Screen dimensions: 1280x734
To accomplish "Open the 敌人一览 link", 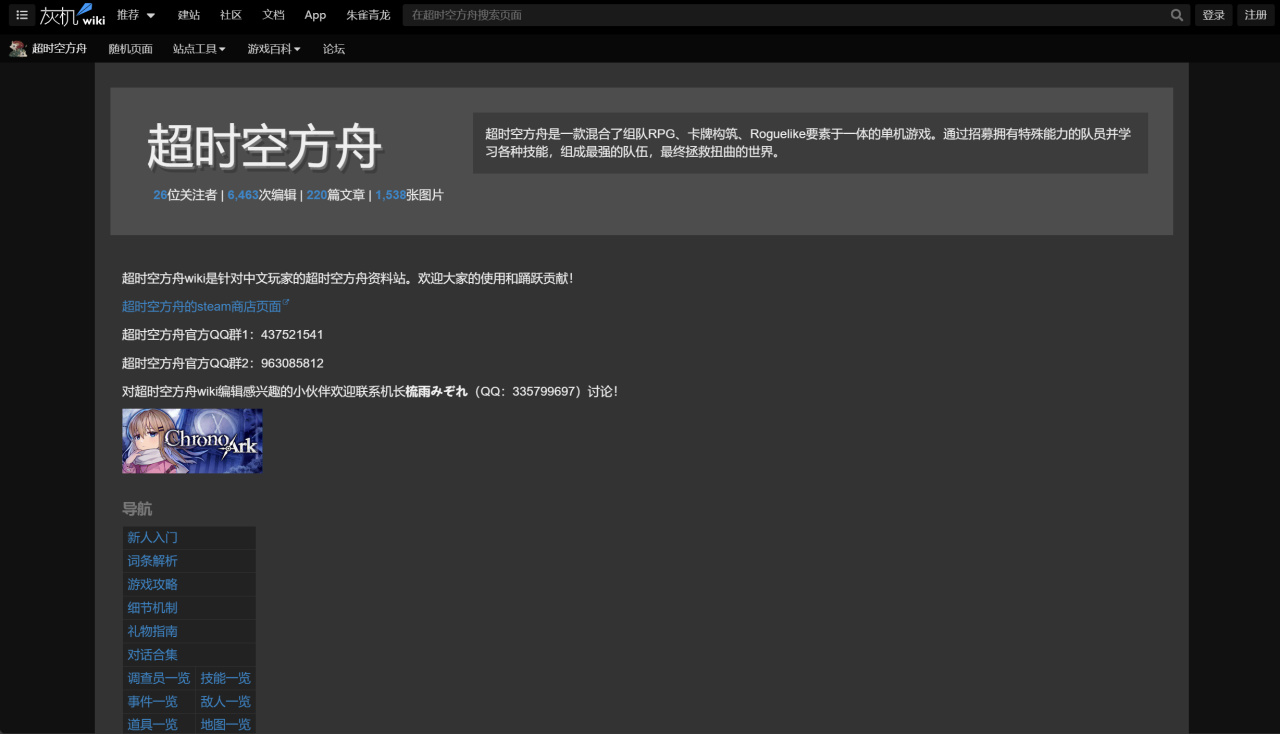I will coord(226,702).
